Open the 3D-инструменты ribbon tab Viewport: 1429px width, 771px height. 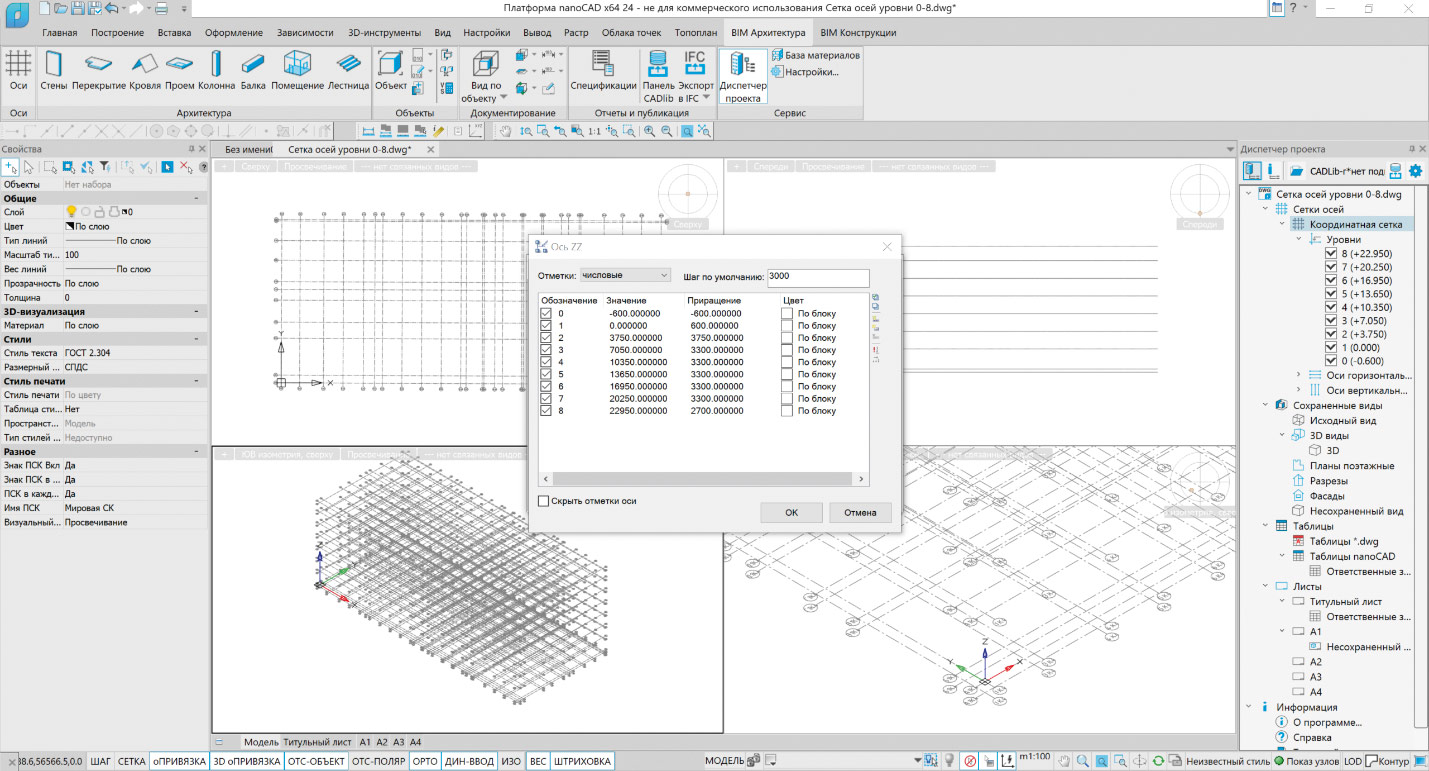click(x=385, y=33)
